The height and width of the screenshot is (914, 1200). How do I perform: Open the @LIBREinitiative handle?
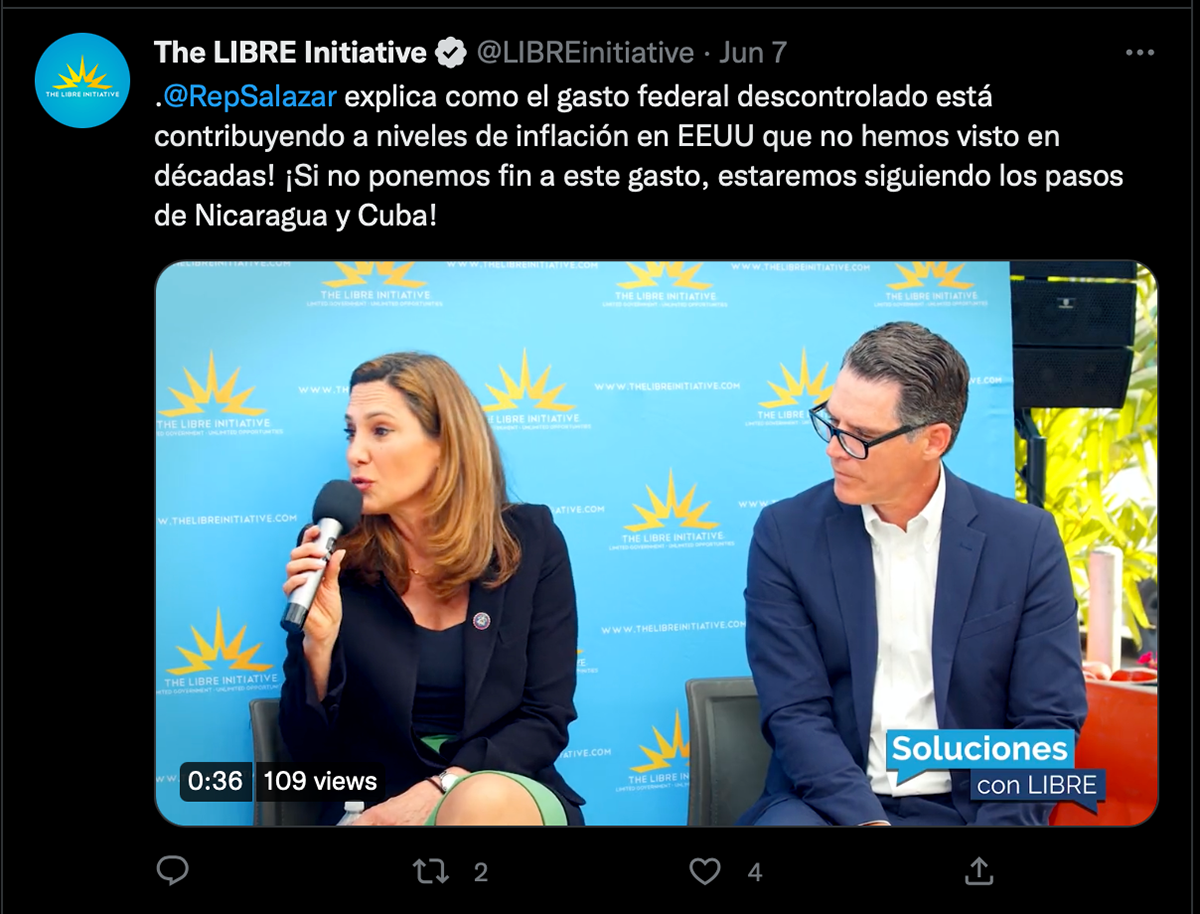[x=585, y=52]
